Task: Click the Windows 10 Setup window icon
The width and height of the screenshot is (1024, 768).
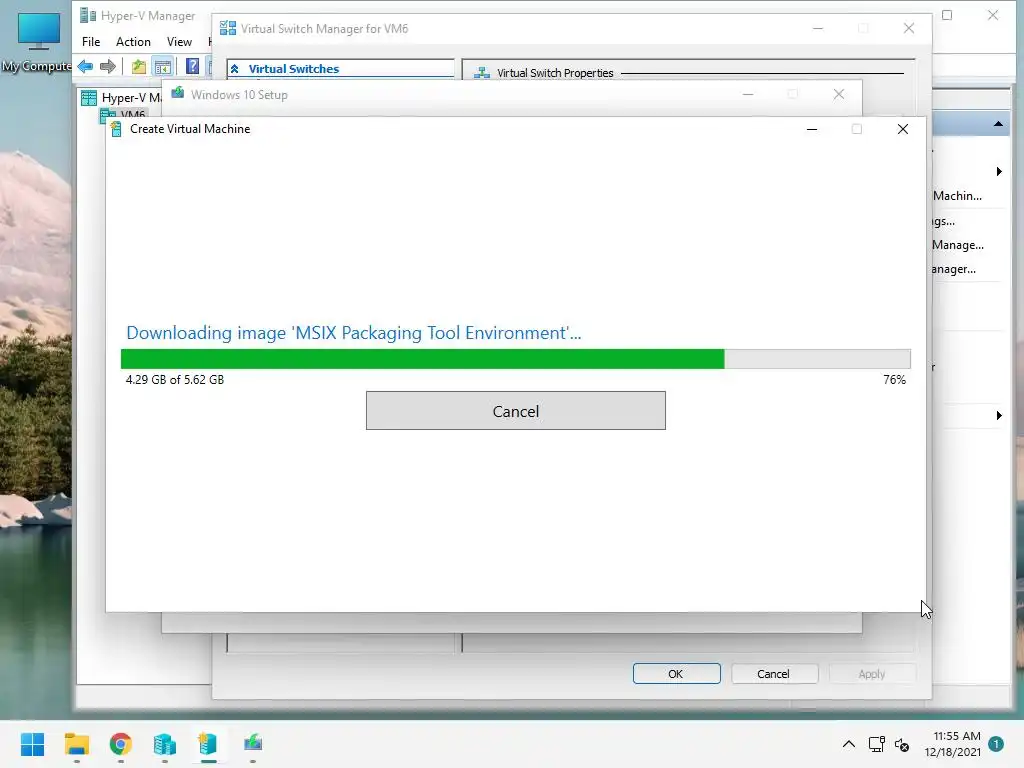Action: click(178, 93)
